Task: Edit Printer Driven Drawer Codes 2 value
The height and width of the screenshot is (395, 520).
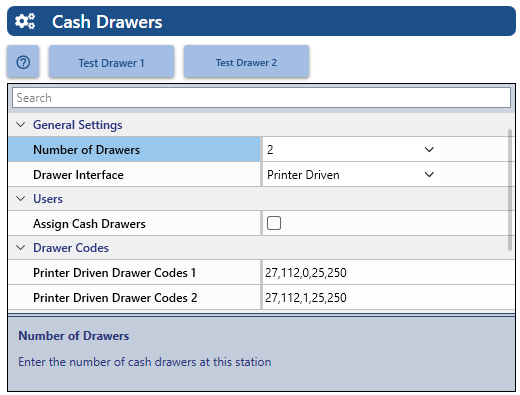Action: coord(388,297)
